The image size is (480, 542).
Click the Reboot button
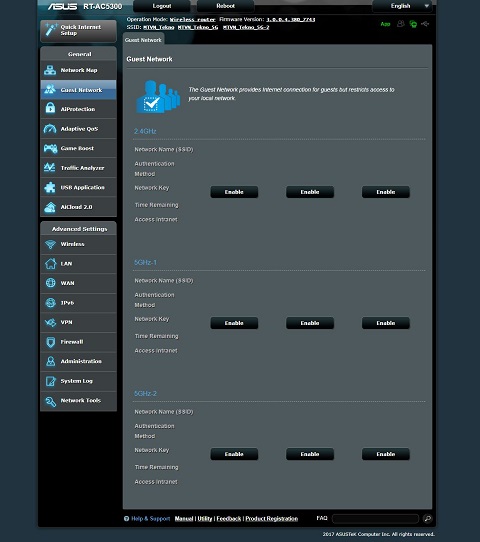(225, 6)
